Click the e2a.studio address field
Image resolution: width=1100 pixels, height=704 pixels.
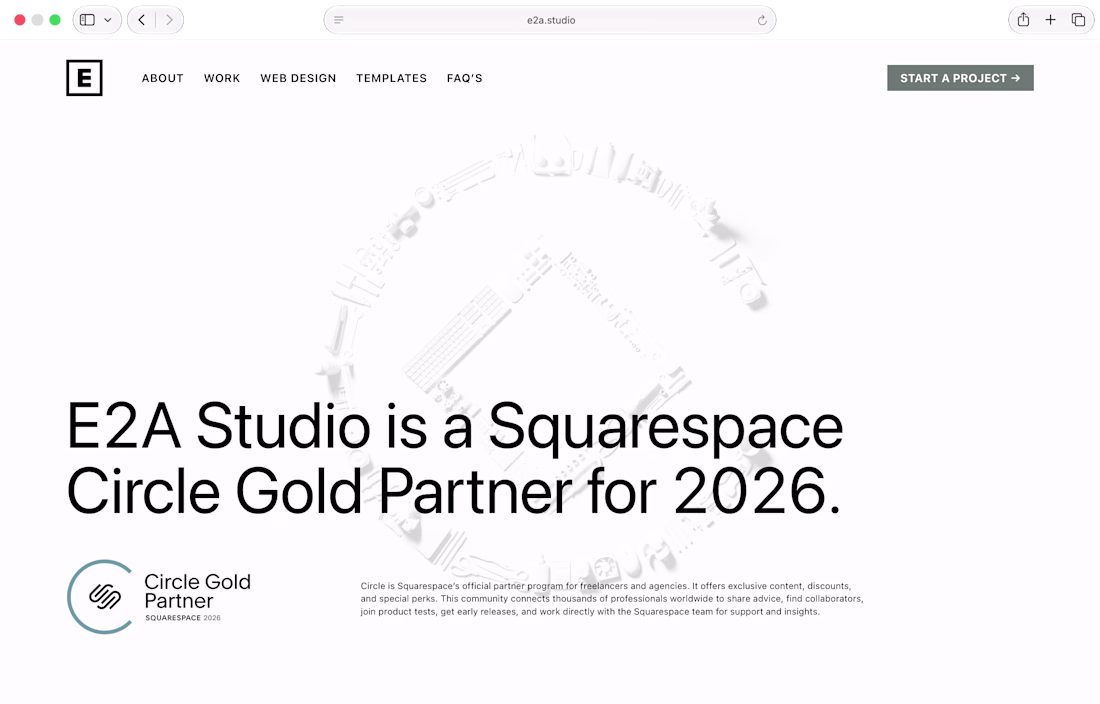pos(551,20)
